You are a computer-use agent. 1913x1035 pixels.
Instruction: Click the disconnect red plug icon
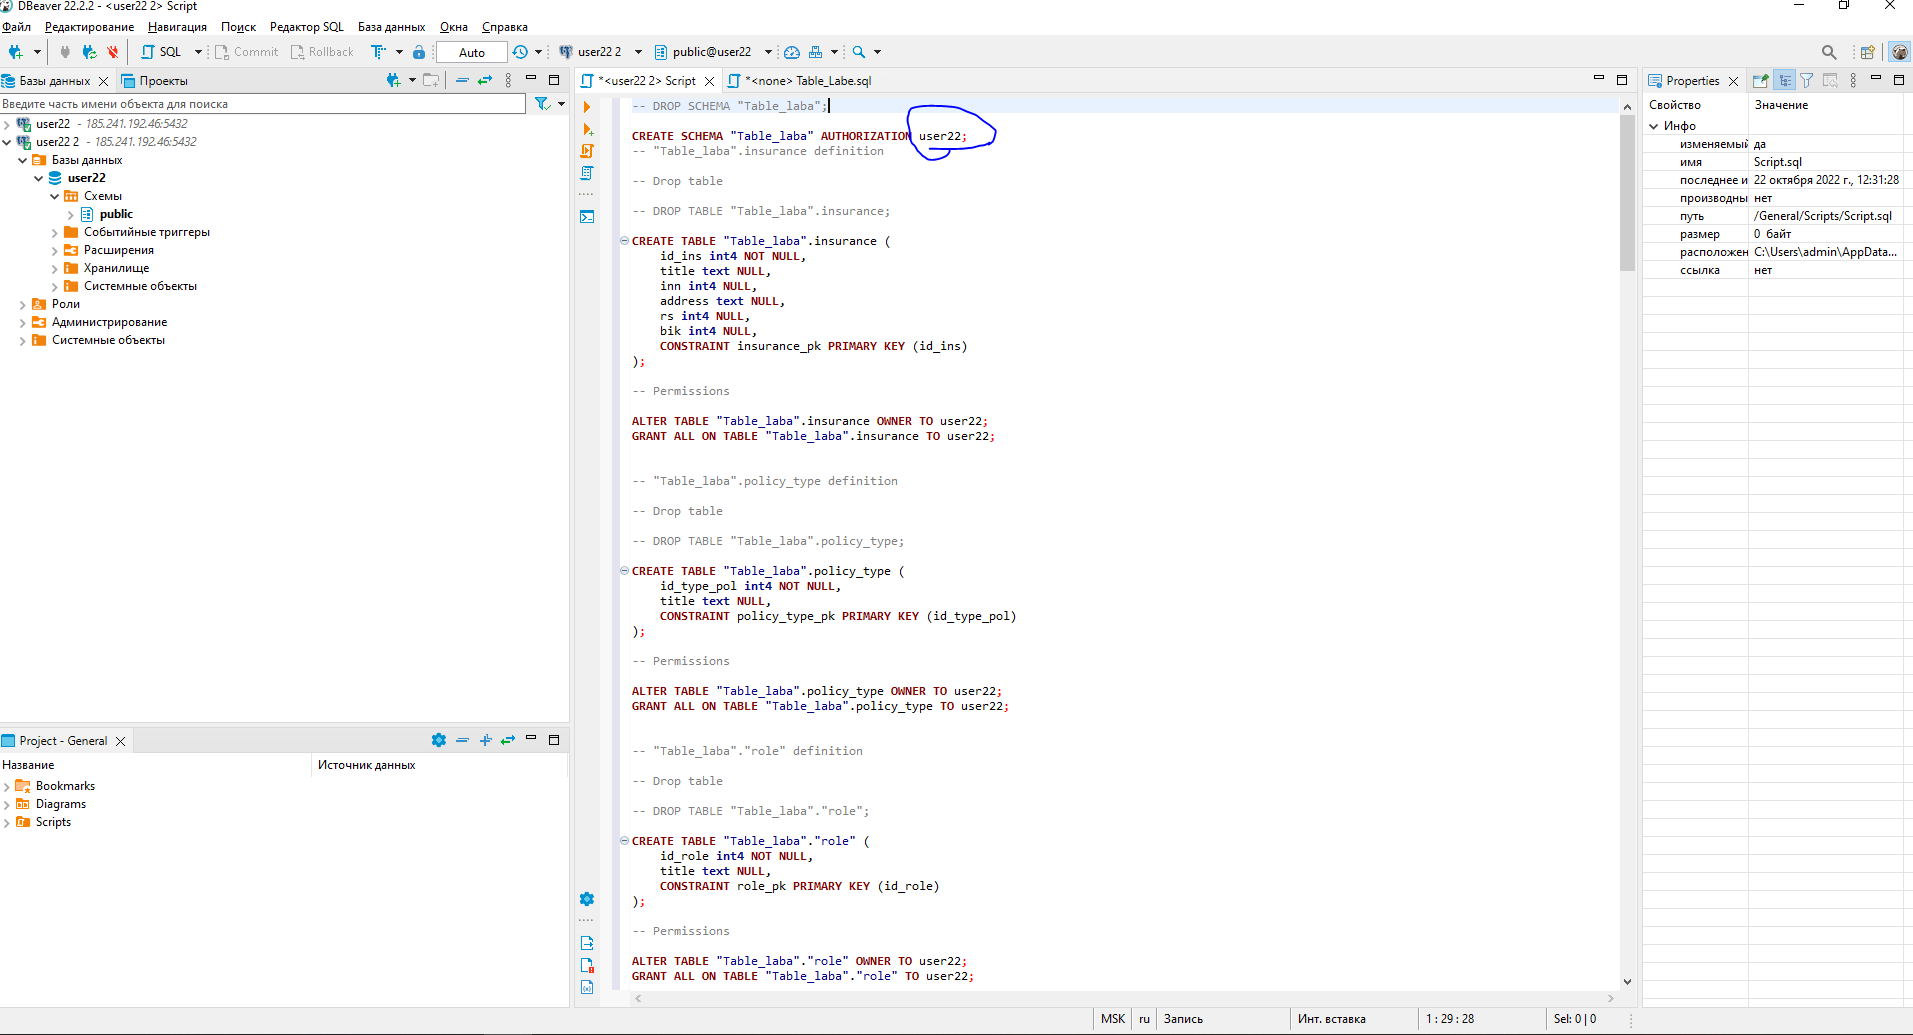[x=113, y=52]
